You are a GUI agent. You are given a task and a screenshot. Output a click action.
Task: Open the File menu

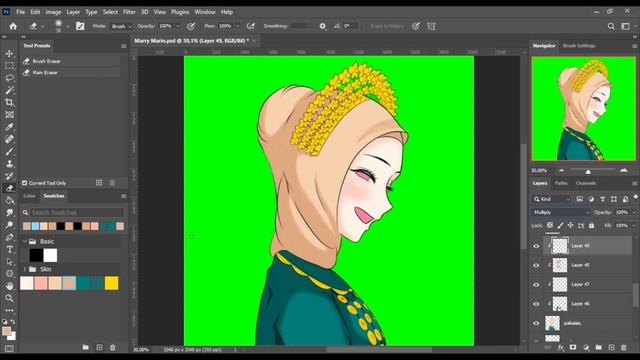pyautogui.click(x=20, y=12)
